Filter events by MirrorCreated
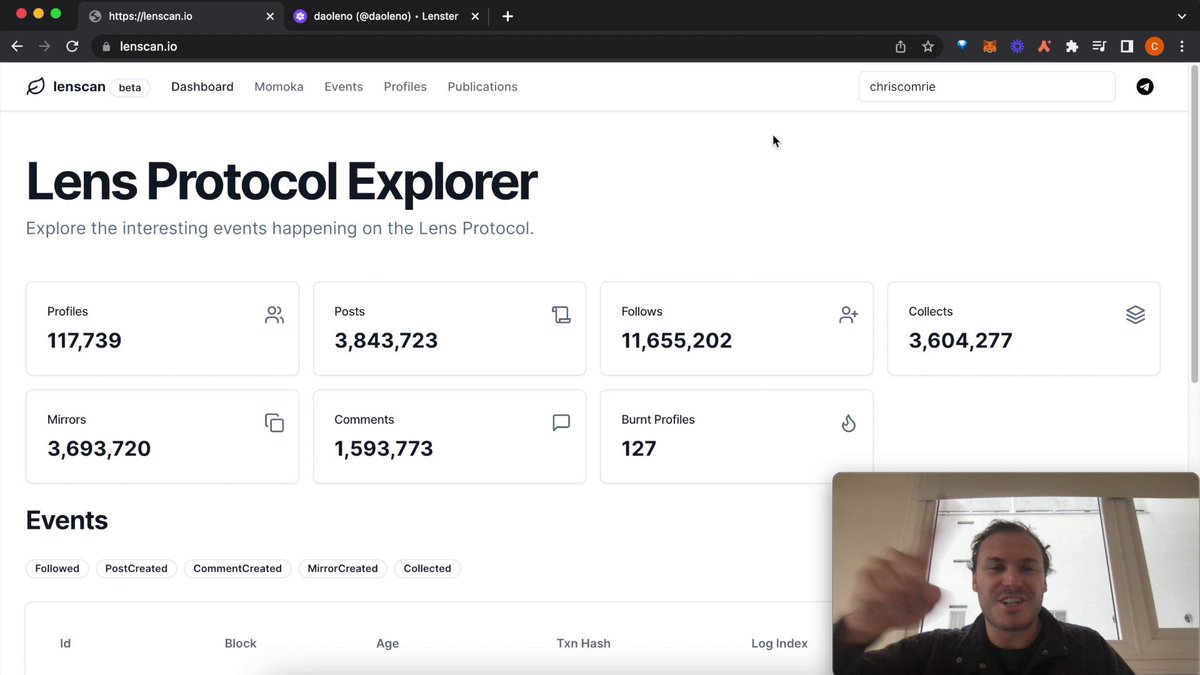The image size is (1200, 675). [343, 568]
